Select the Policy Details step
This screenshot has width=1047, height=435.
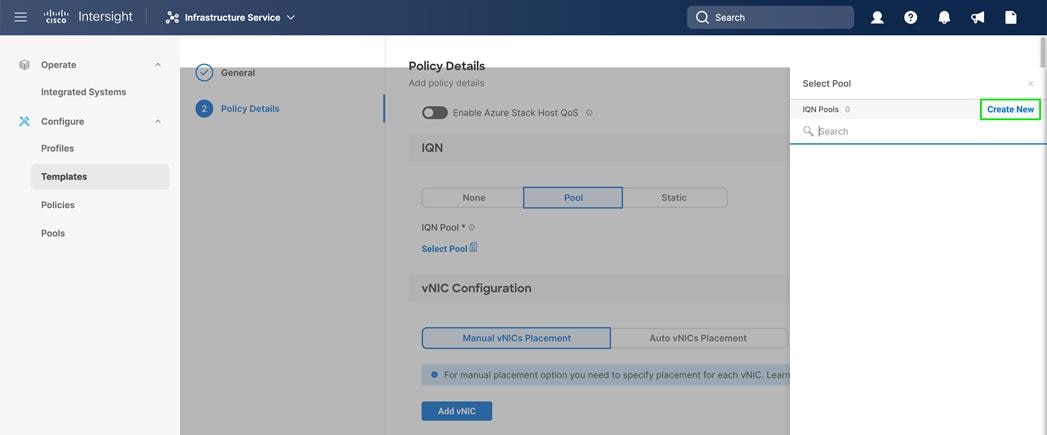[x=250, y=108]
